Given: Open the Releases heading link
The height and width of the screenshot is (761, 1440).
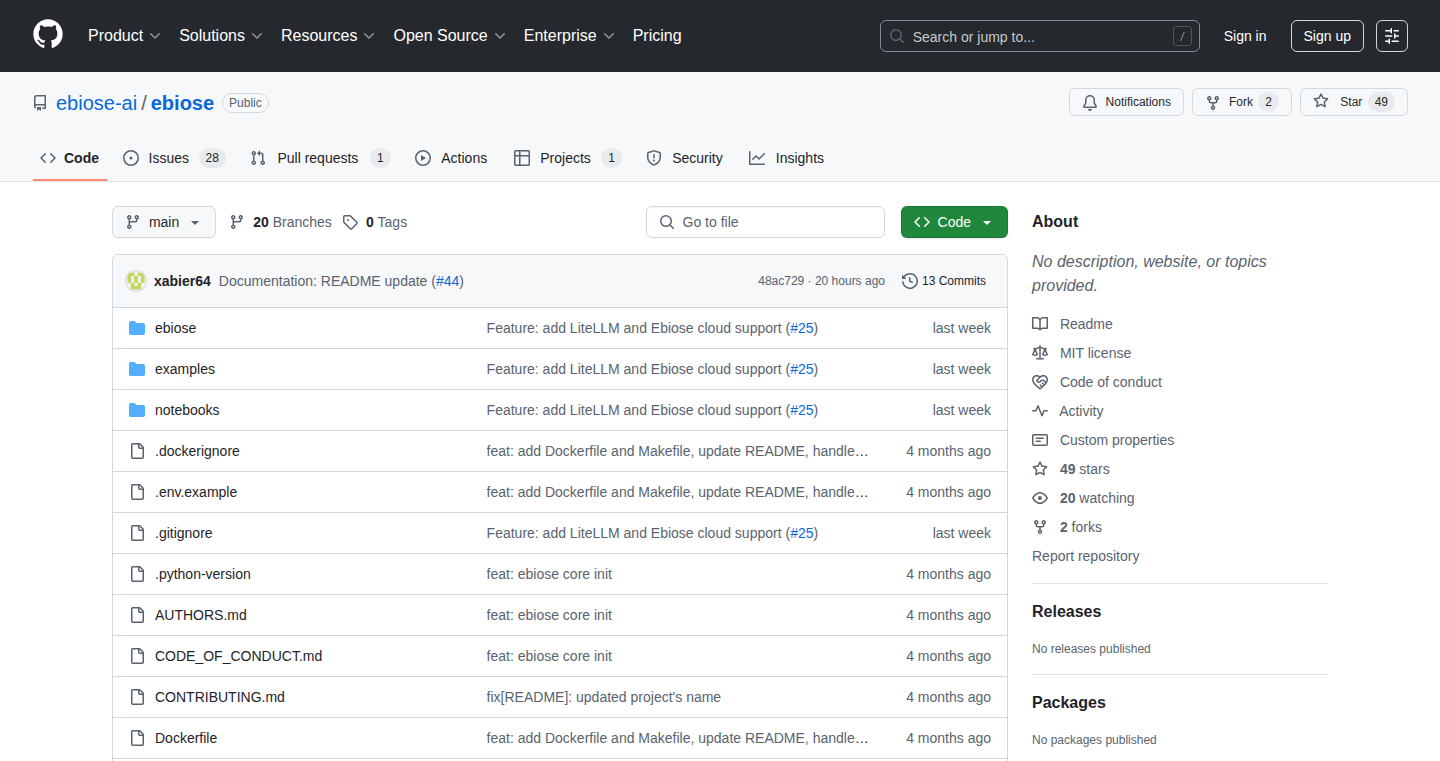Looking at the screenshot, I should (1067, 611).
